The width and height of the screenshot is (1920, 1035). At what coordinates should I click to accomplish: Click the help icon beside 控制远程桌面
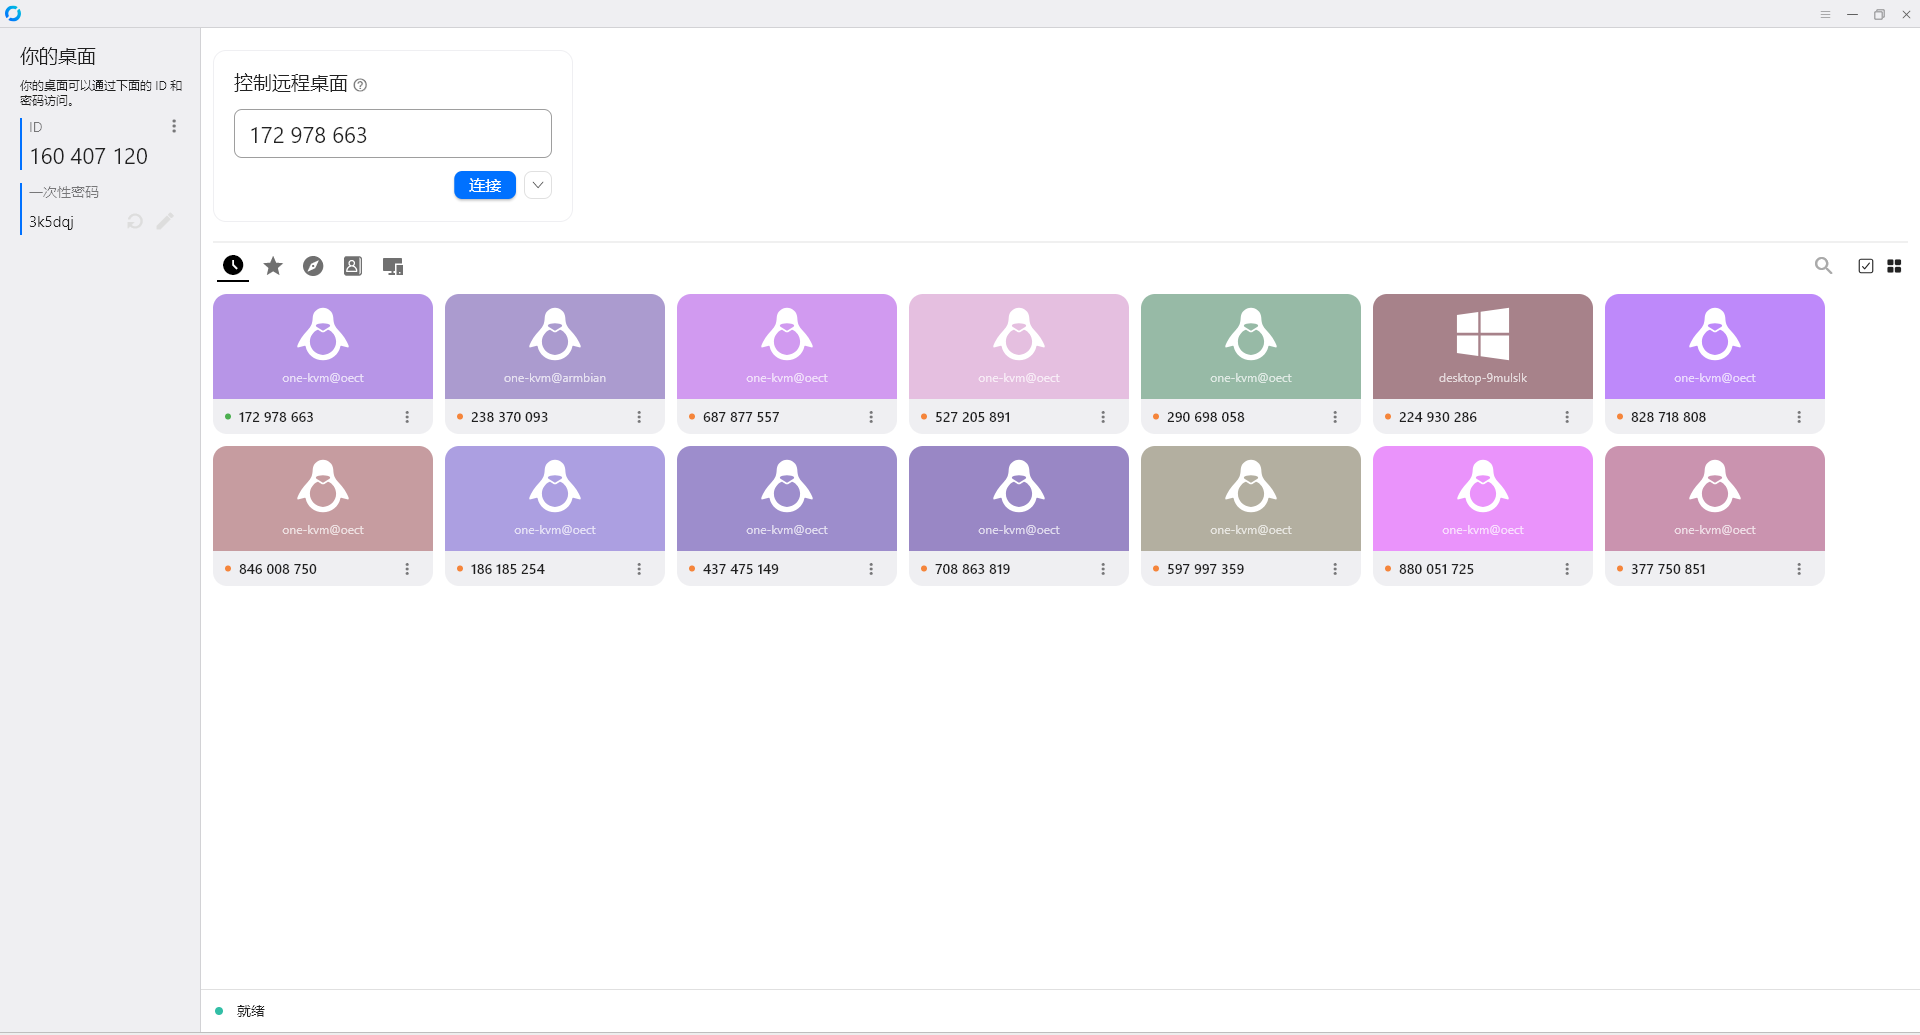pyautogui.click(x=361, y=85)
